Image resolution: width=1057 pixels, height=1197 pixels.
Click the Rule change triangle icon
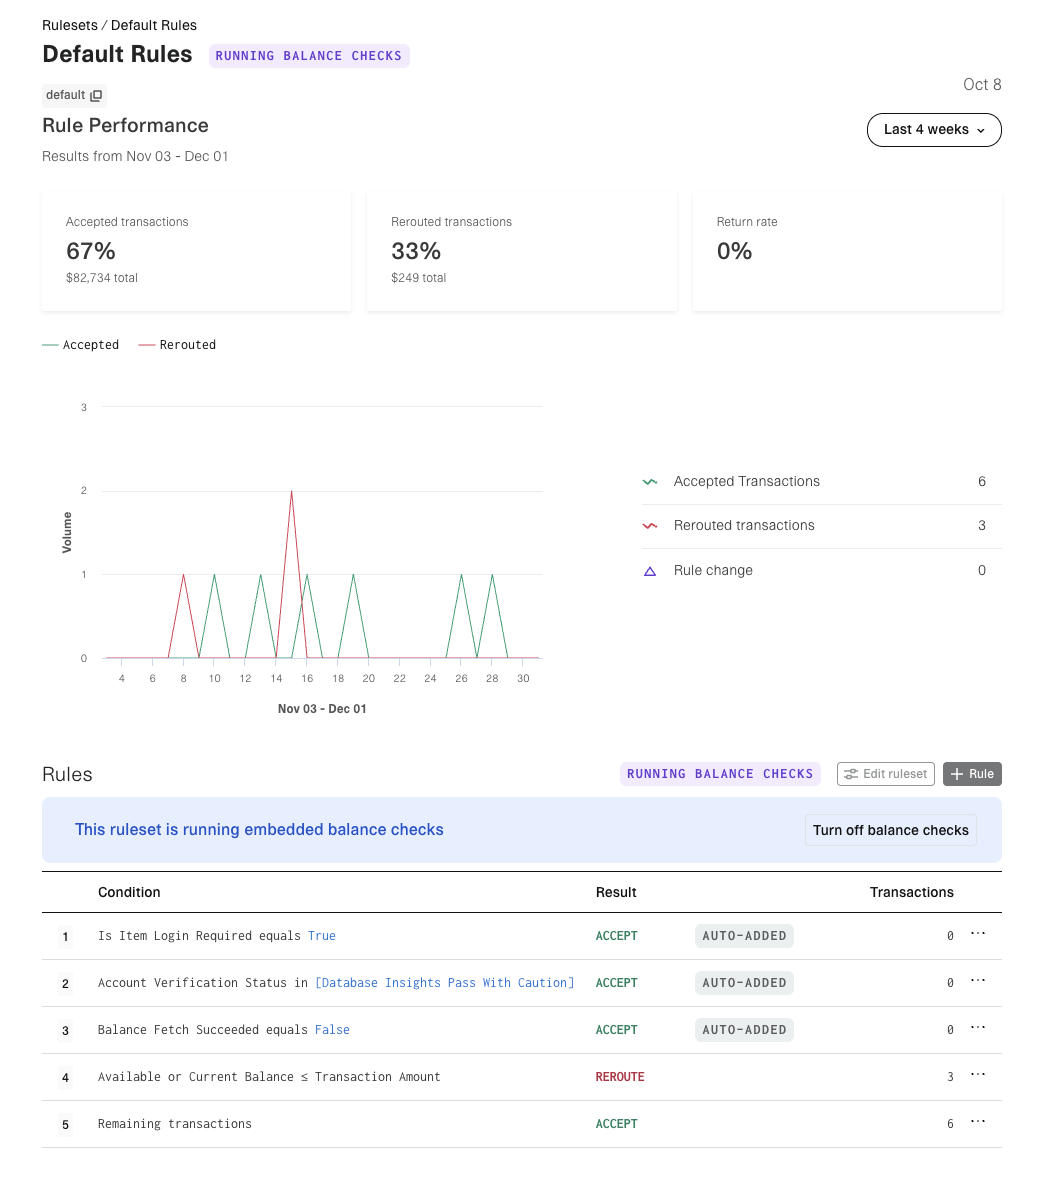coord(650,571)
